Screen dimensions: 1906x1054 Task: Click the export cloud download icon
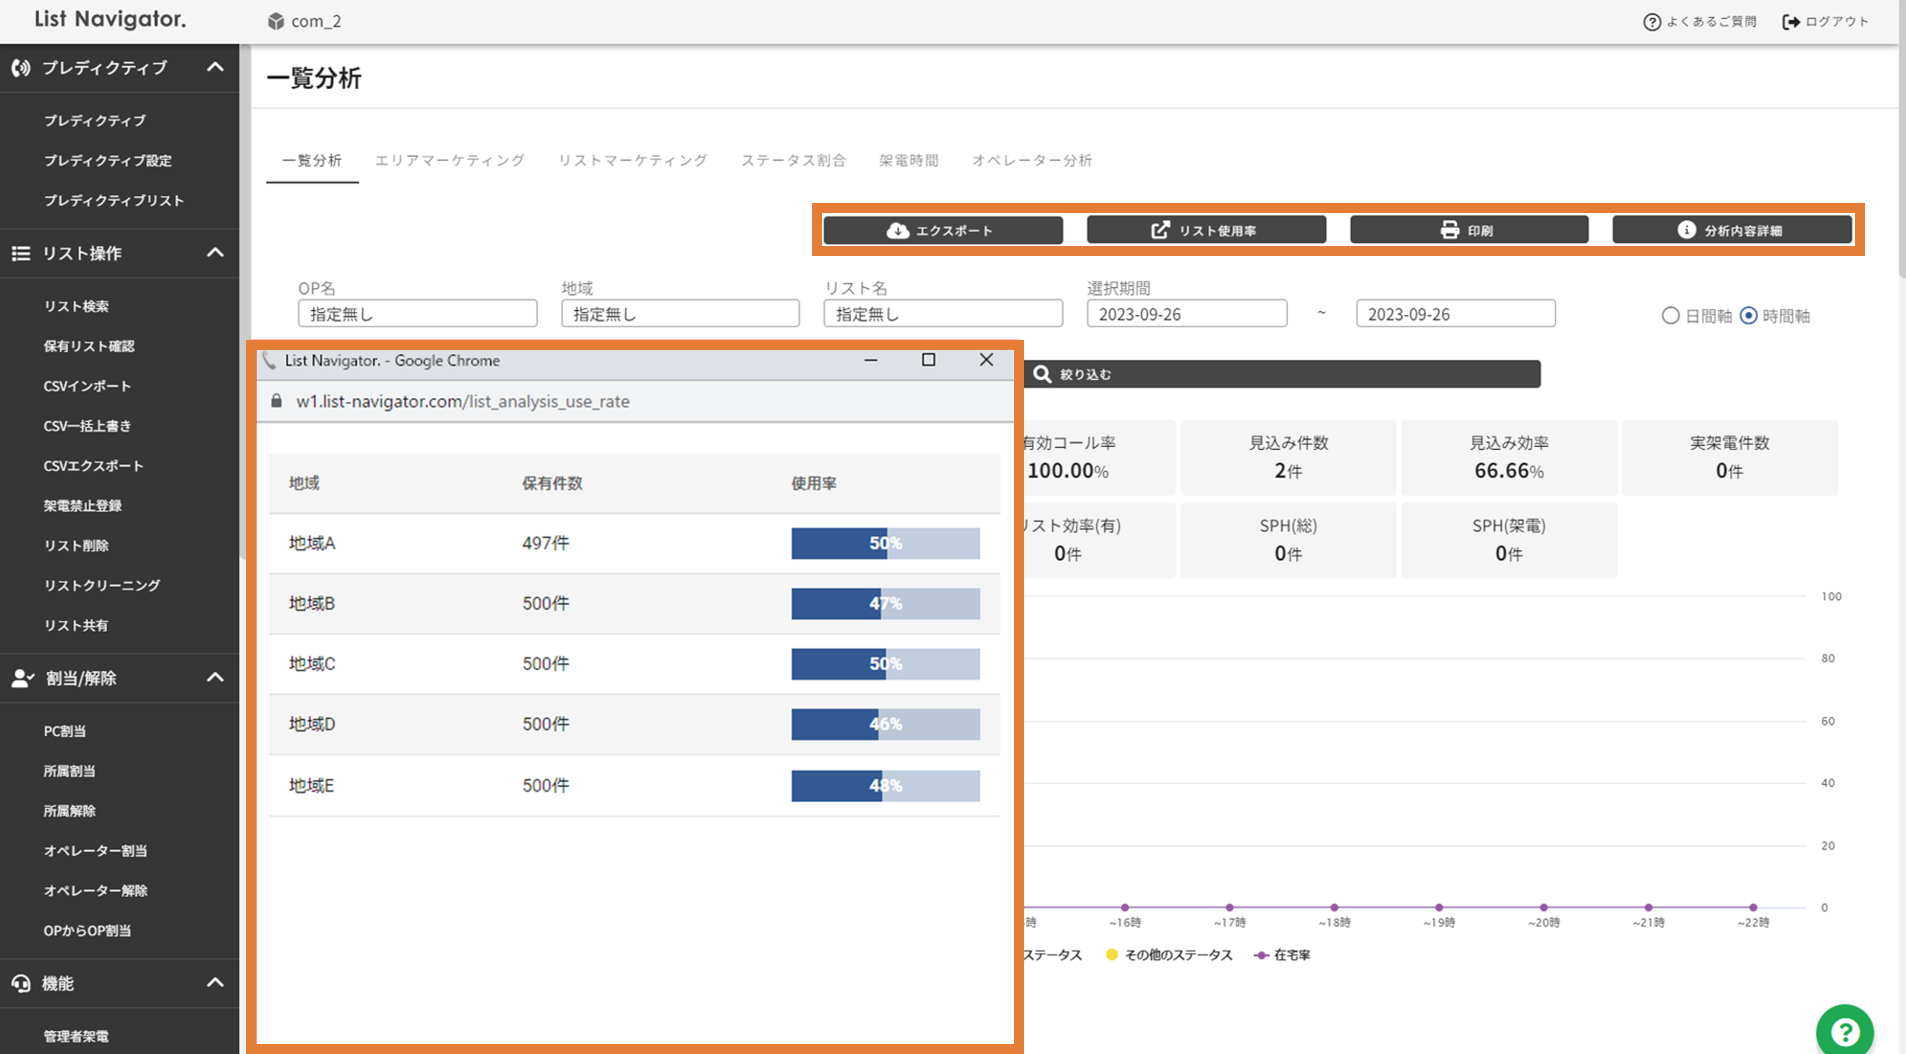pyautogui.click(x=897, y=230)
